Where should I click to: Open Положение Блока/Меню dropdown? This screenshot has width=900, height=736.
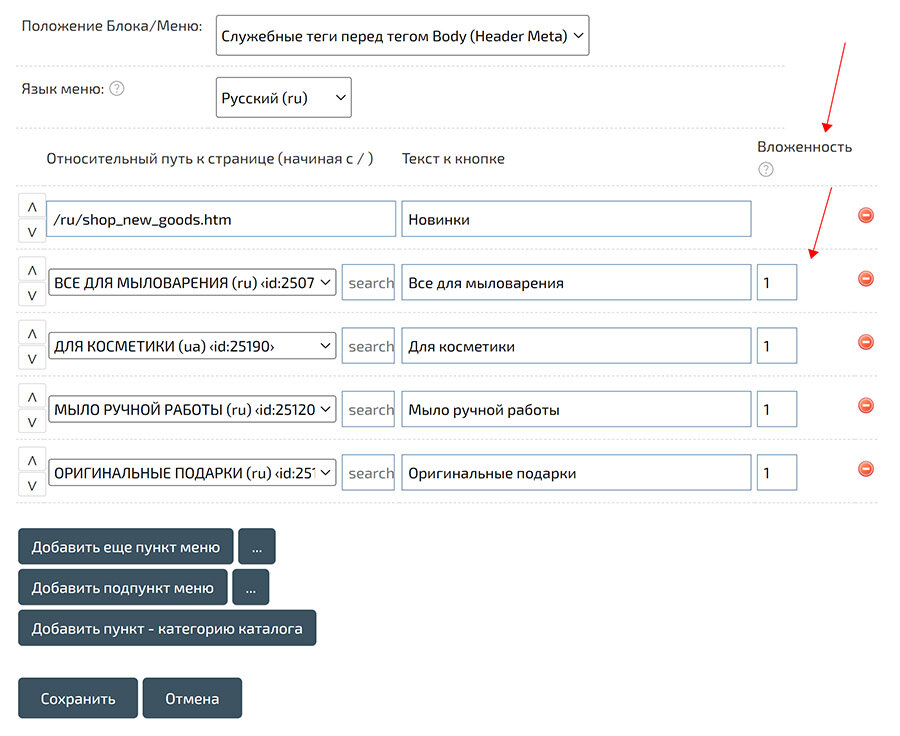pos(402,37)
